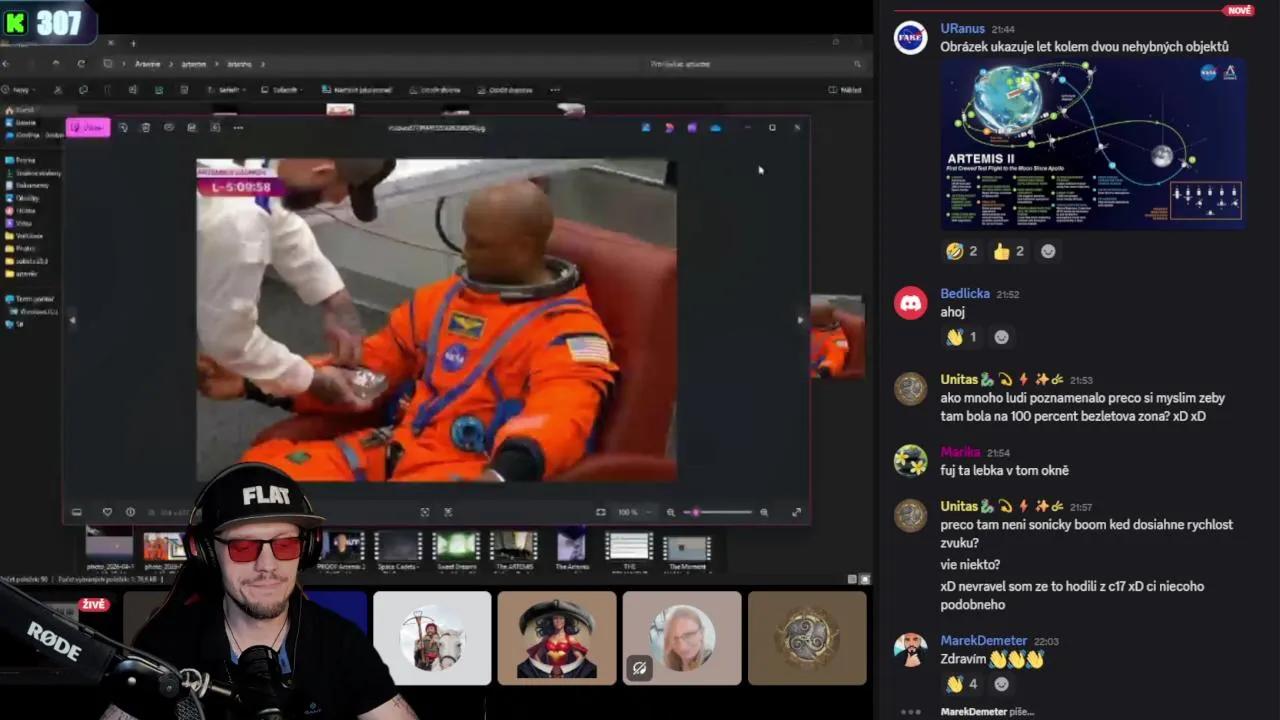
Task: Click the cut scissors icon in Explorer toolbar
Action: [57, 90]
